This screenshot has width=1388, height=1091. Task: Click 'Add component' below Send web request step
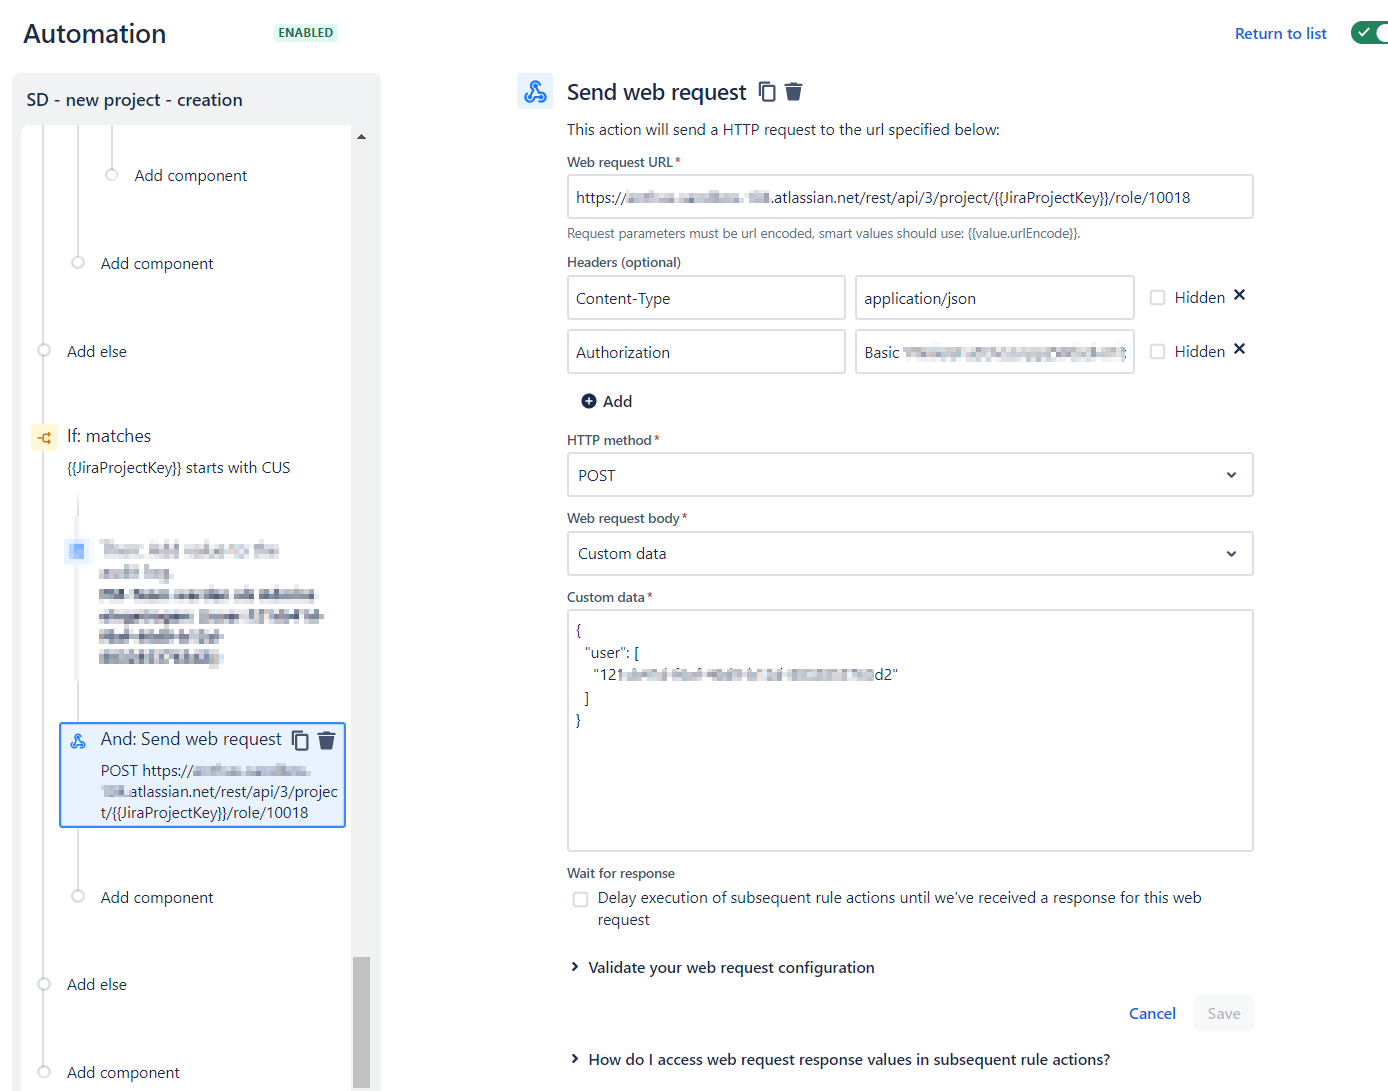tap(157, 897)
